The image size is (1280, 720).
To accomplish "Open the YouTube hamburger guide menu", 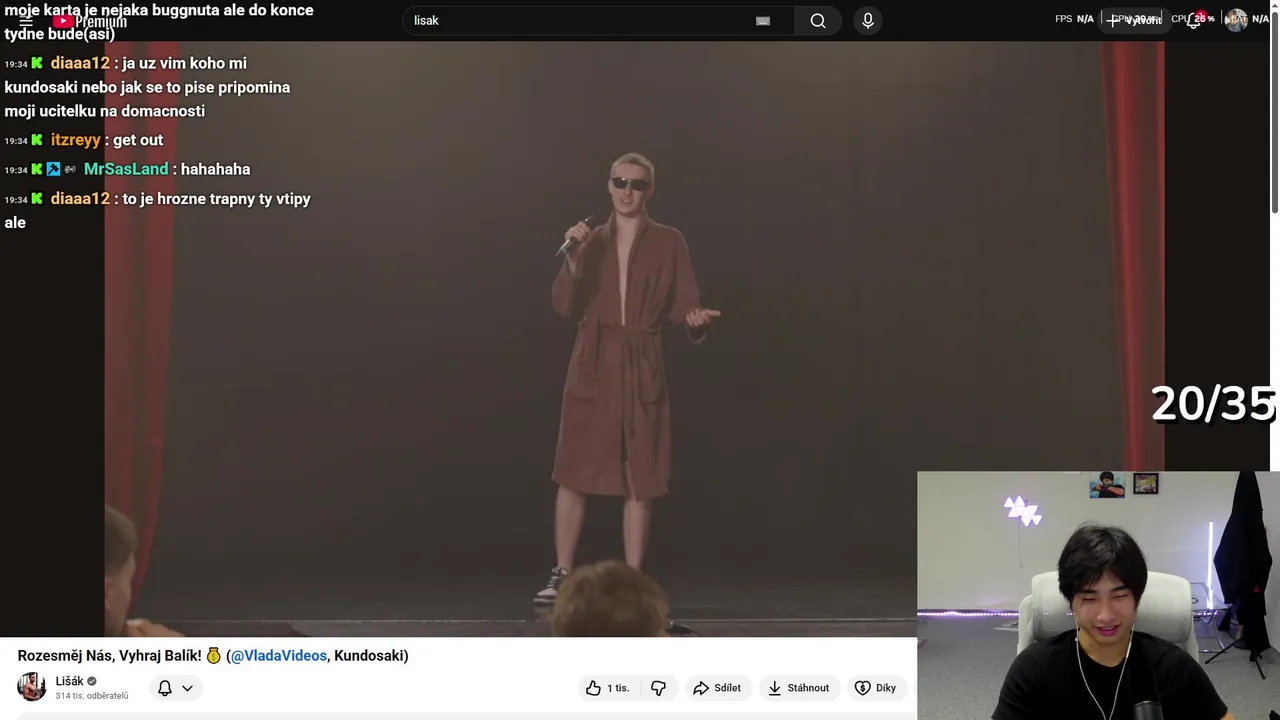I will pos(26,21).
